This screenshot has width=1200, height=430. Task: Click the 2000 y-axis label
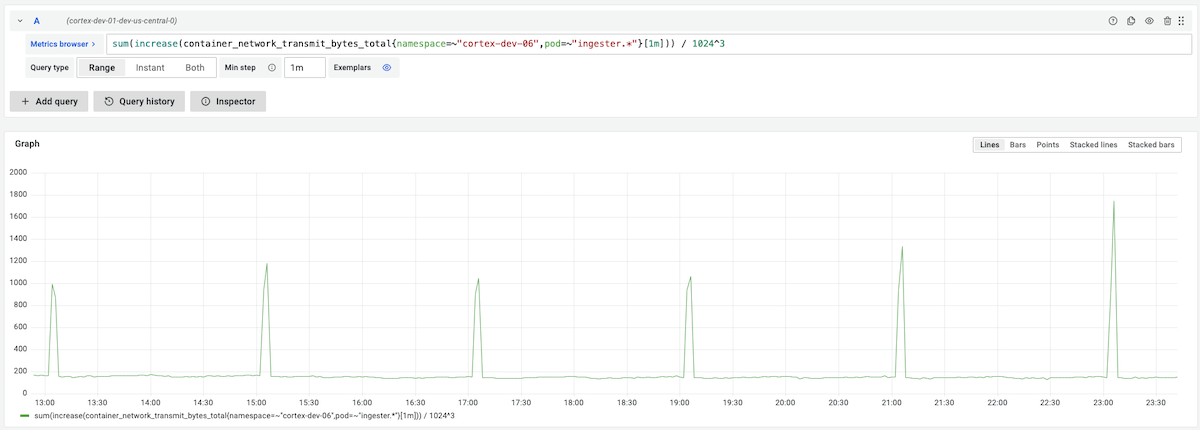[x=18, y=172]
